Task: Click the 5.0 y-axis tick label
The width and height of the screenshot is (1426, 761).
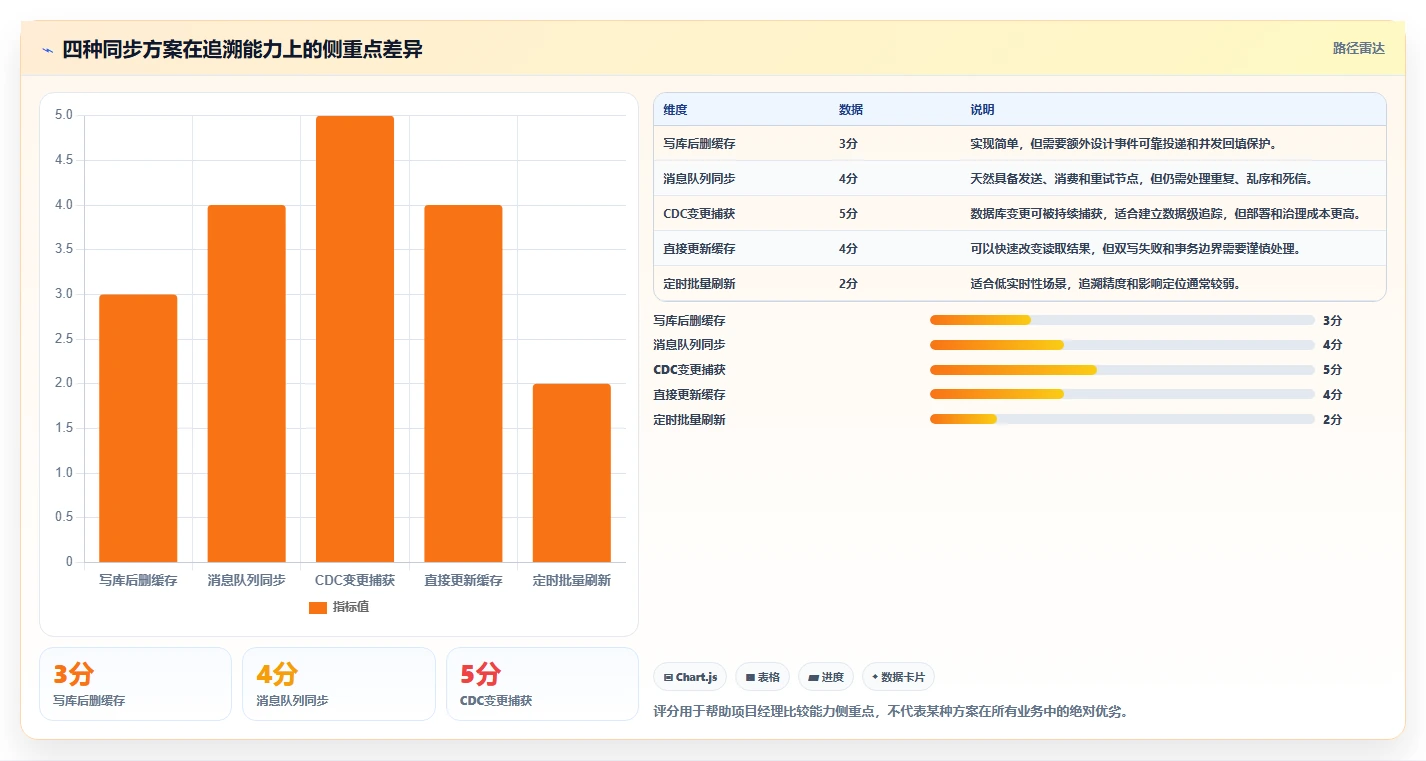Action: coord(64,115)
